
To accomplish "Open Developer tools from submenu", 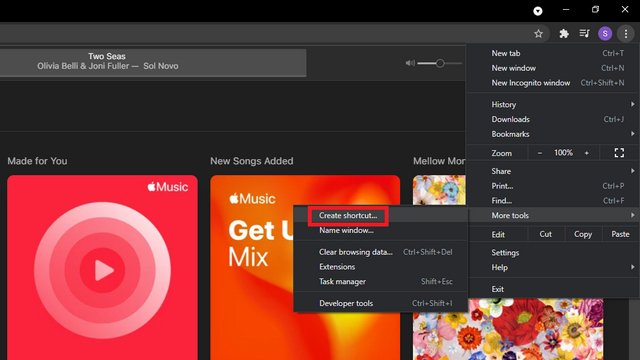I will coord(380,303).
